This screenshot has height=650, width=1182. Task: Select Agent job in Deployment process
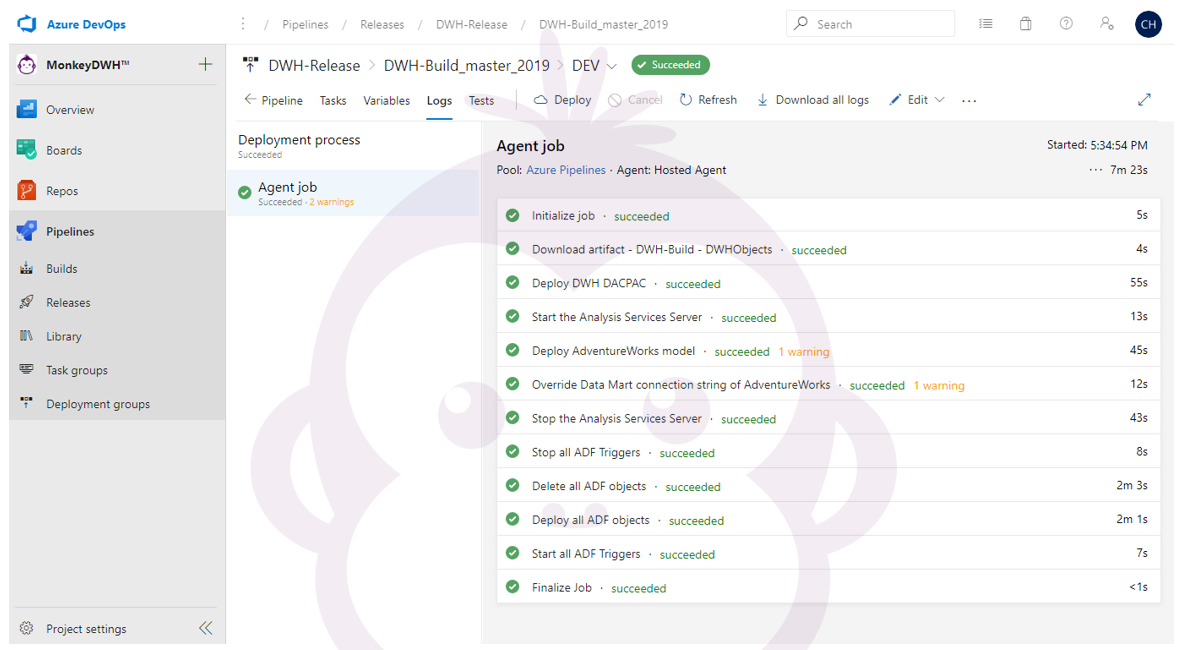[x=353, y=193]
